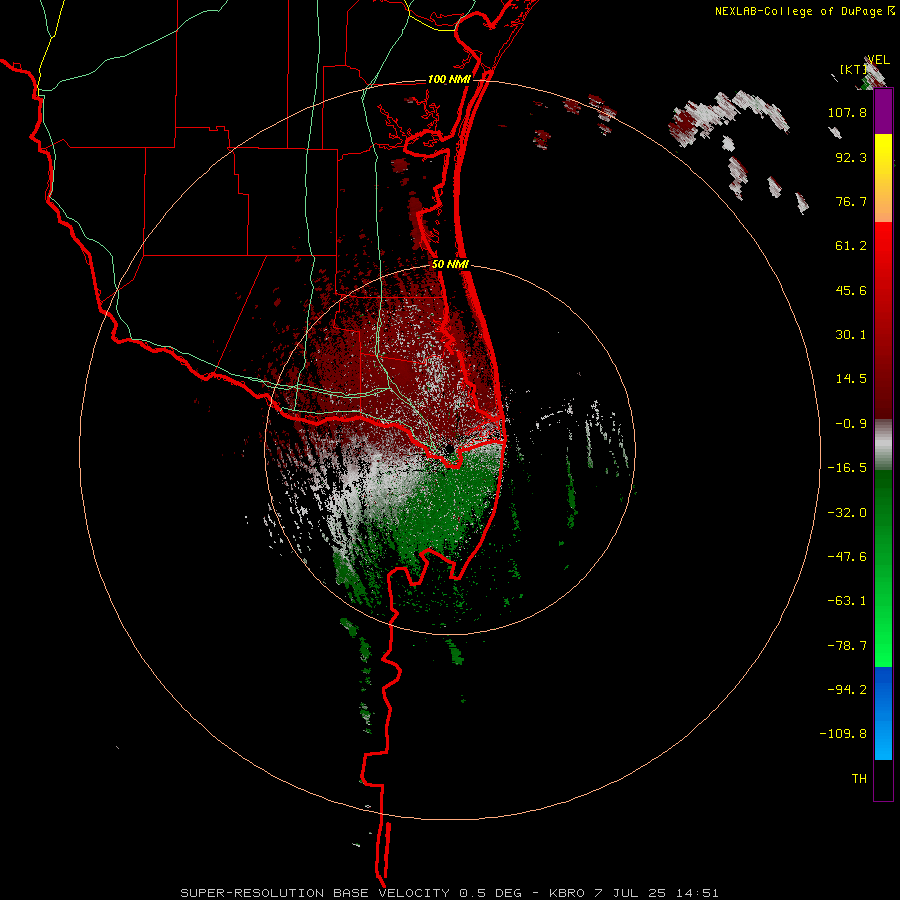Click the VEL legend title
This screenshot has width=900, height=900.
(x=878, y=60)
